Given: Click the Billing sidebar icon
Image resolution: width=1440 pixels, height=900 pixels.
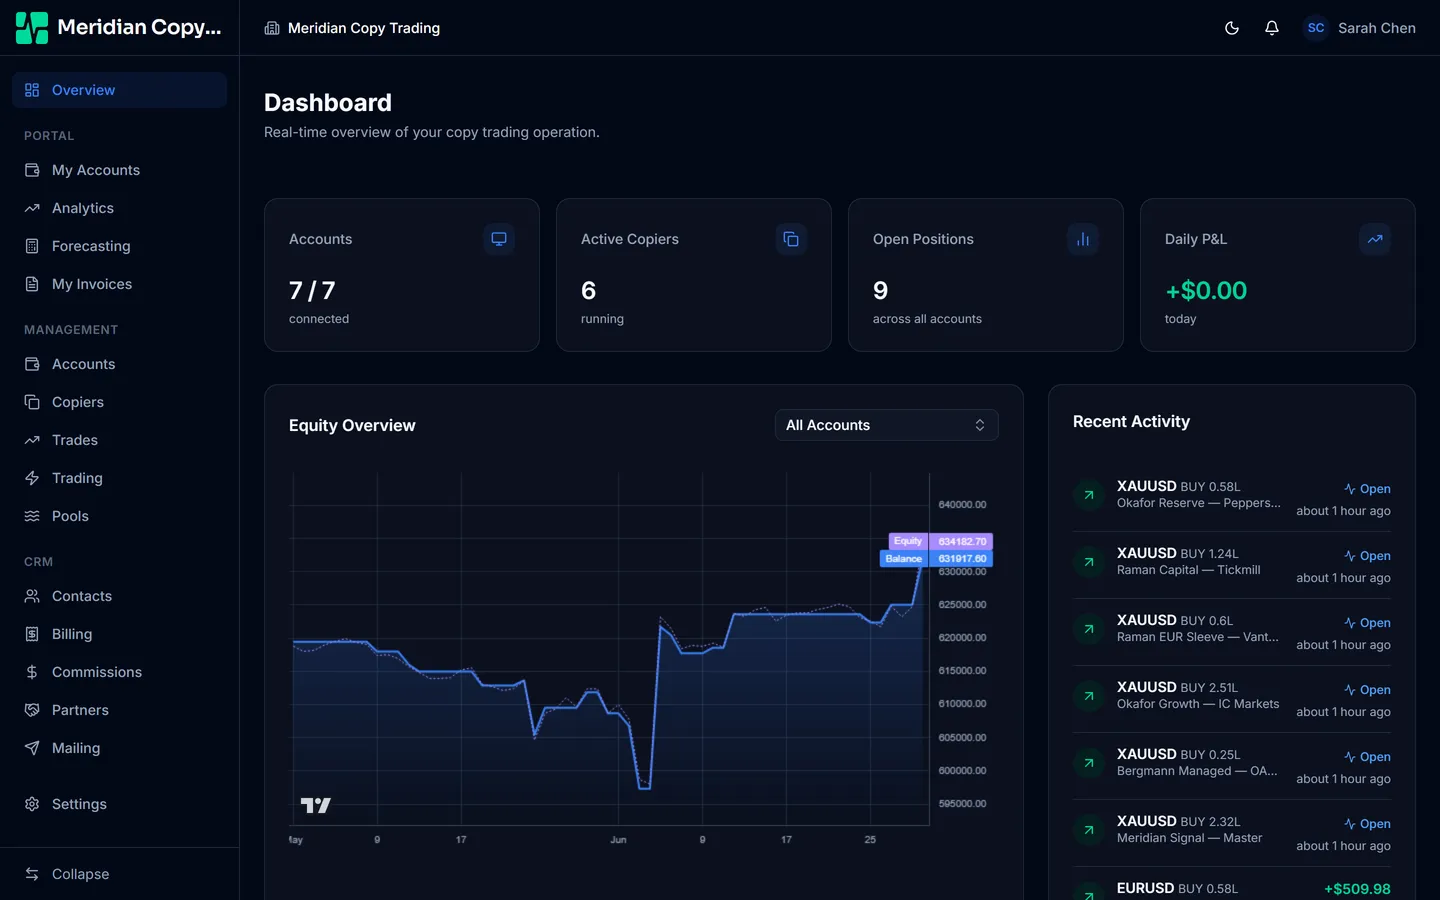Looking at the screenshot, I should pos(32,634).
